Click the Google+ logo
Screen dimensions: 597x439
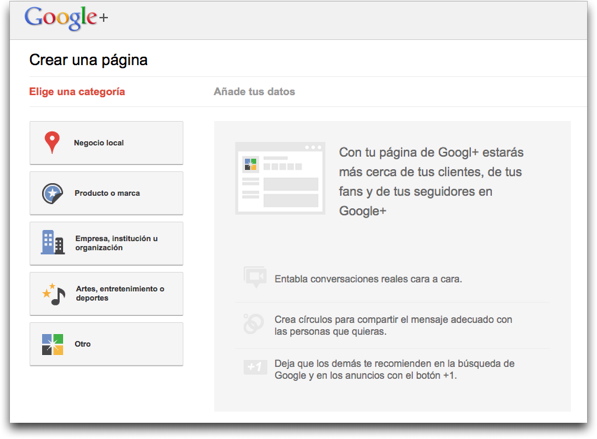(x=66, y=18)
